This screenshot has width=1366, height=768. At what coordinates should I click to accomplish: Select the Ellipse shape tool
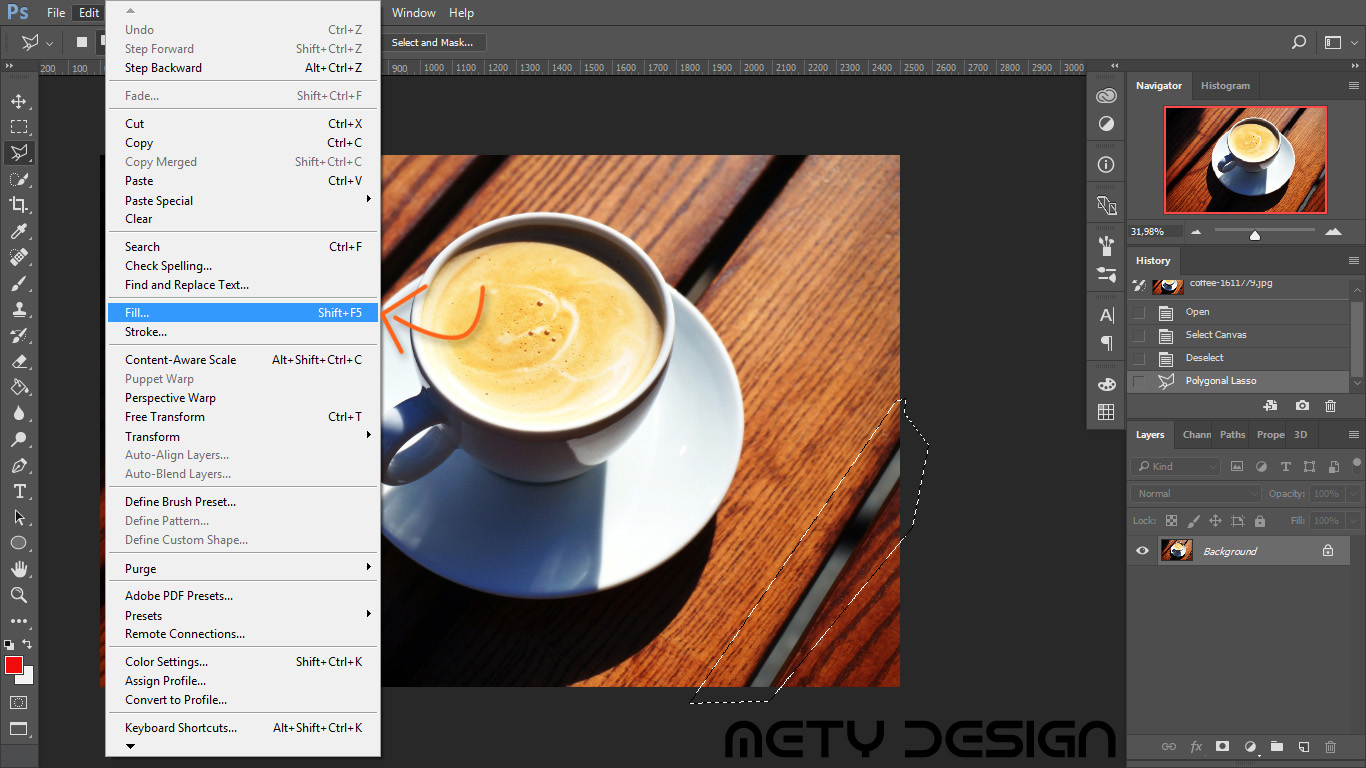[x=19, y=543]
